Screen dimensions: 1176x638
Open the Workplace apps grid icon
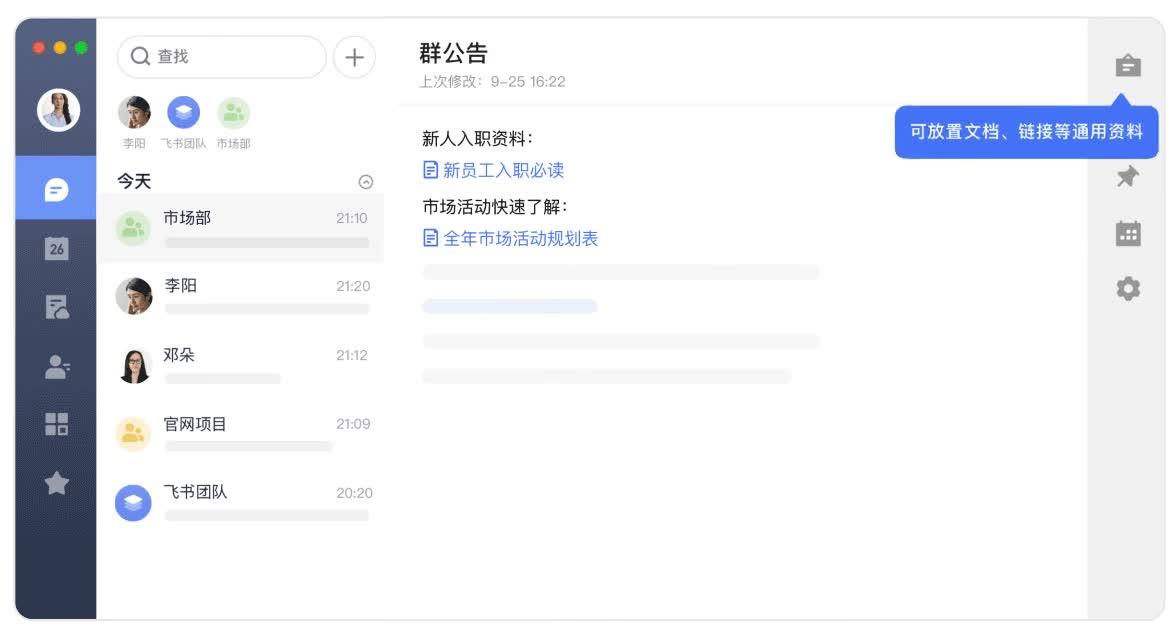(56, 424)
